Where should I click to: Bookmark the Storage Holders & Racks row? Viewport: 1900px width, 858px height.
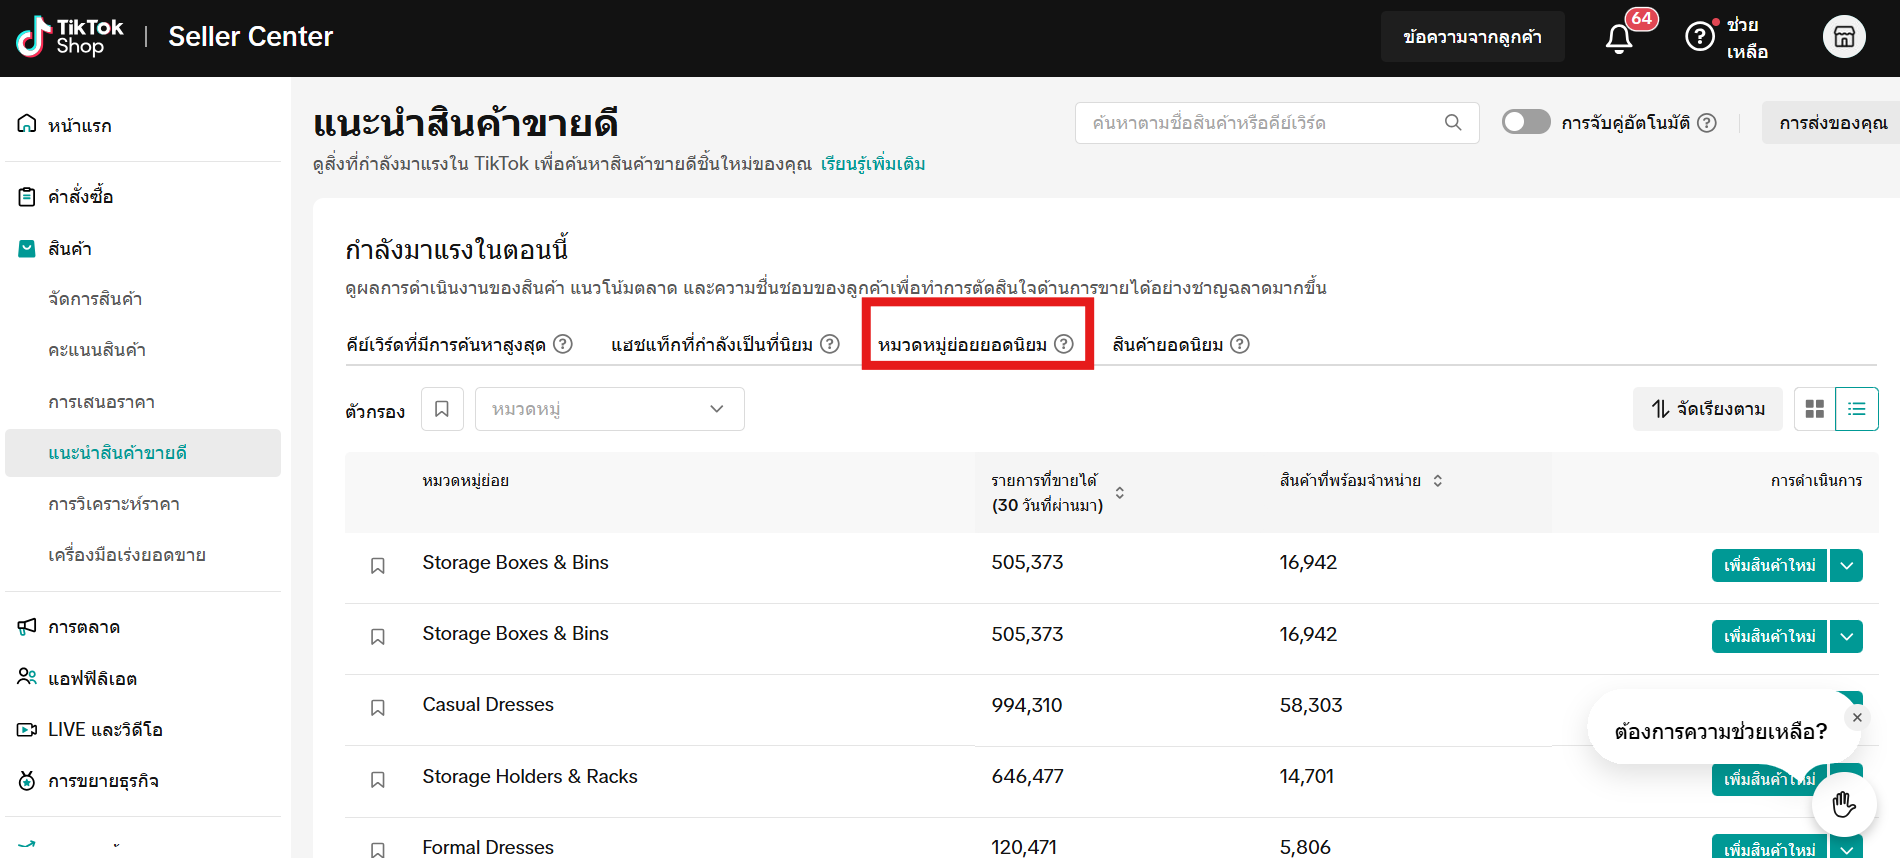[378, 779]
